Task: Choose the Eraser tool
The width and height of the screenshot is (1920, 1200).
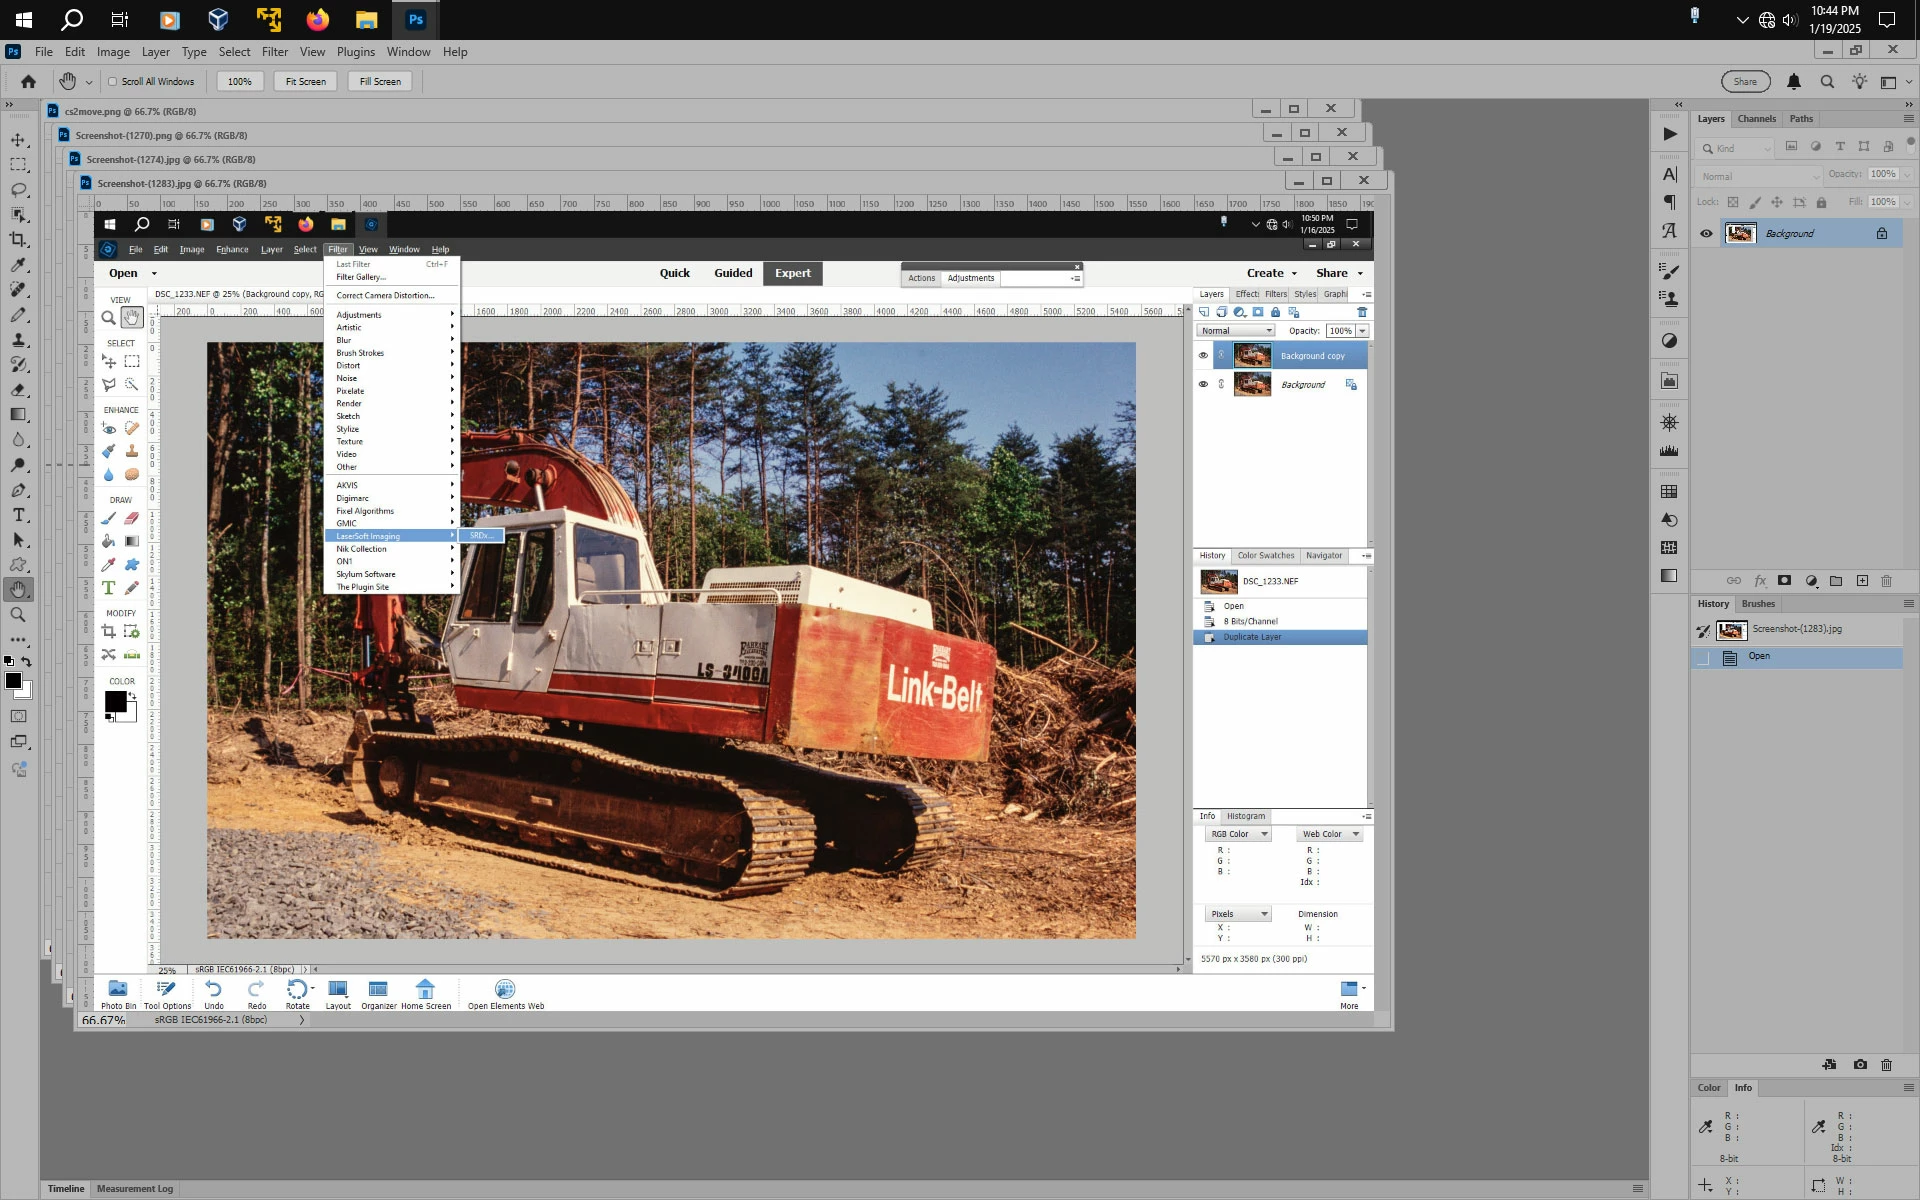Action: (x=18, y=390)
